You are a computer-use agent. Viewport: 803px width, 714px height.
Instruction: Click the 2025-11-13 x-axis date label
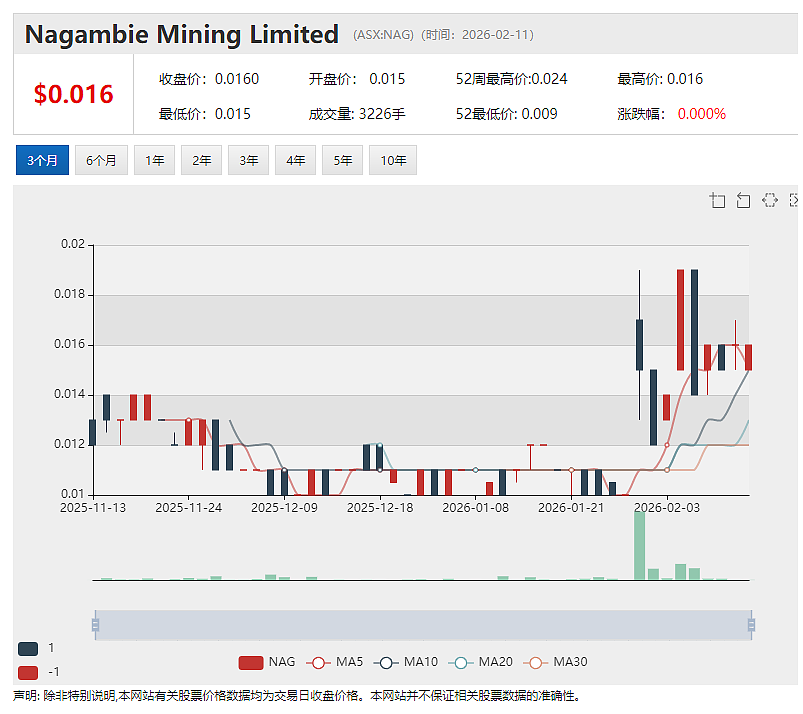click(x=93, y=508)
